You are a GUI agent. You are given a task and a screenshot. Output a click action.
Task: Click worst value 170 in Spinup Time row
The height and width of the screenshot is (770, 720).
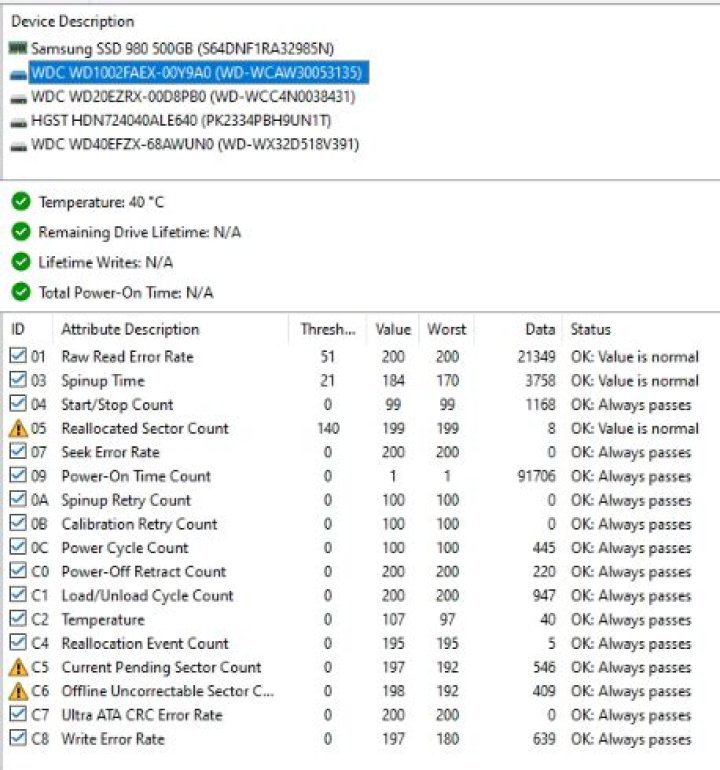[x=447, y=381]
